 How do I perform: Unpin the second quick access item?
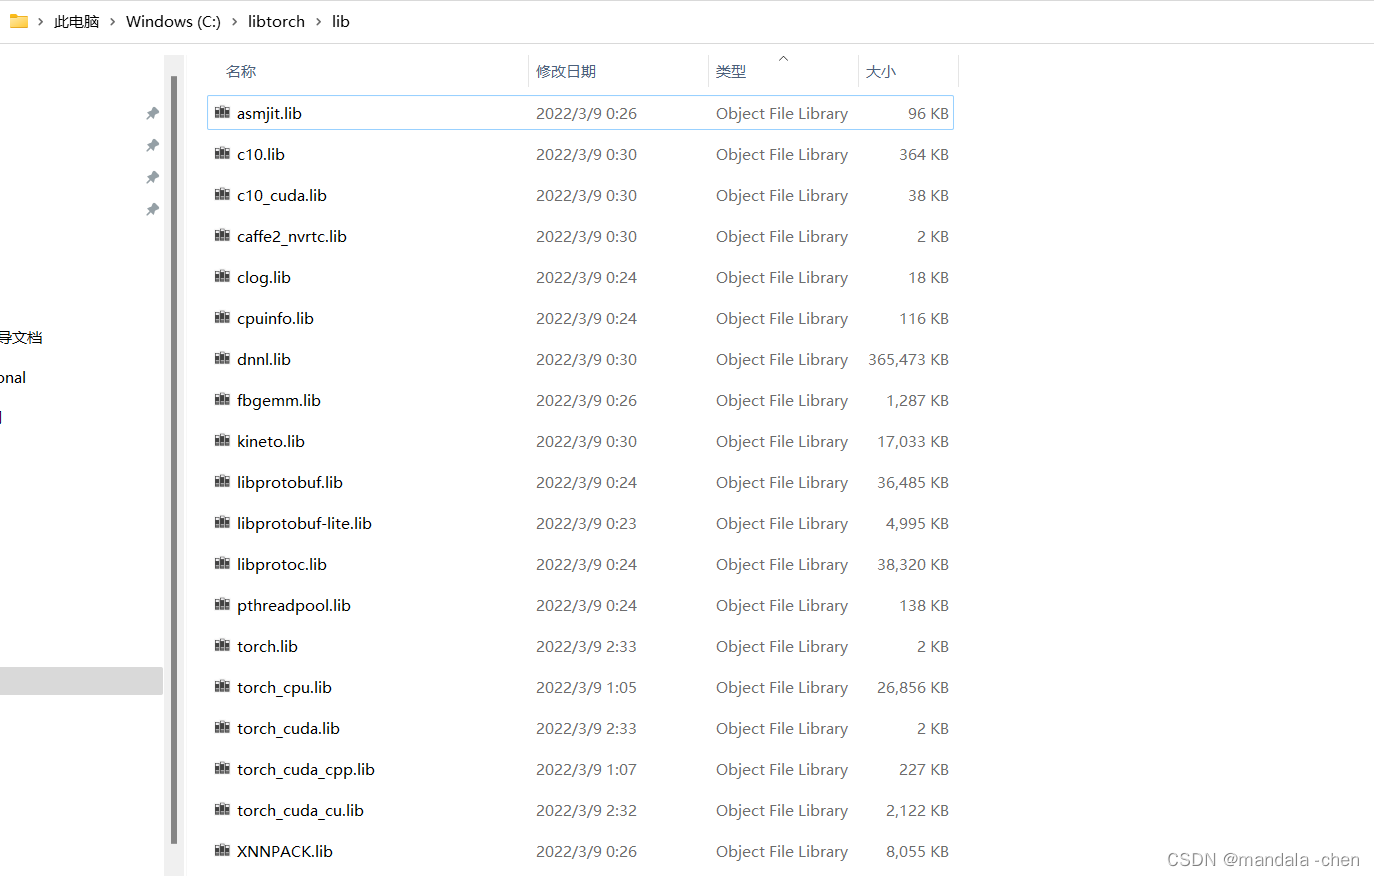click(x=152, y=145)
